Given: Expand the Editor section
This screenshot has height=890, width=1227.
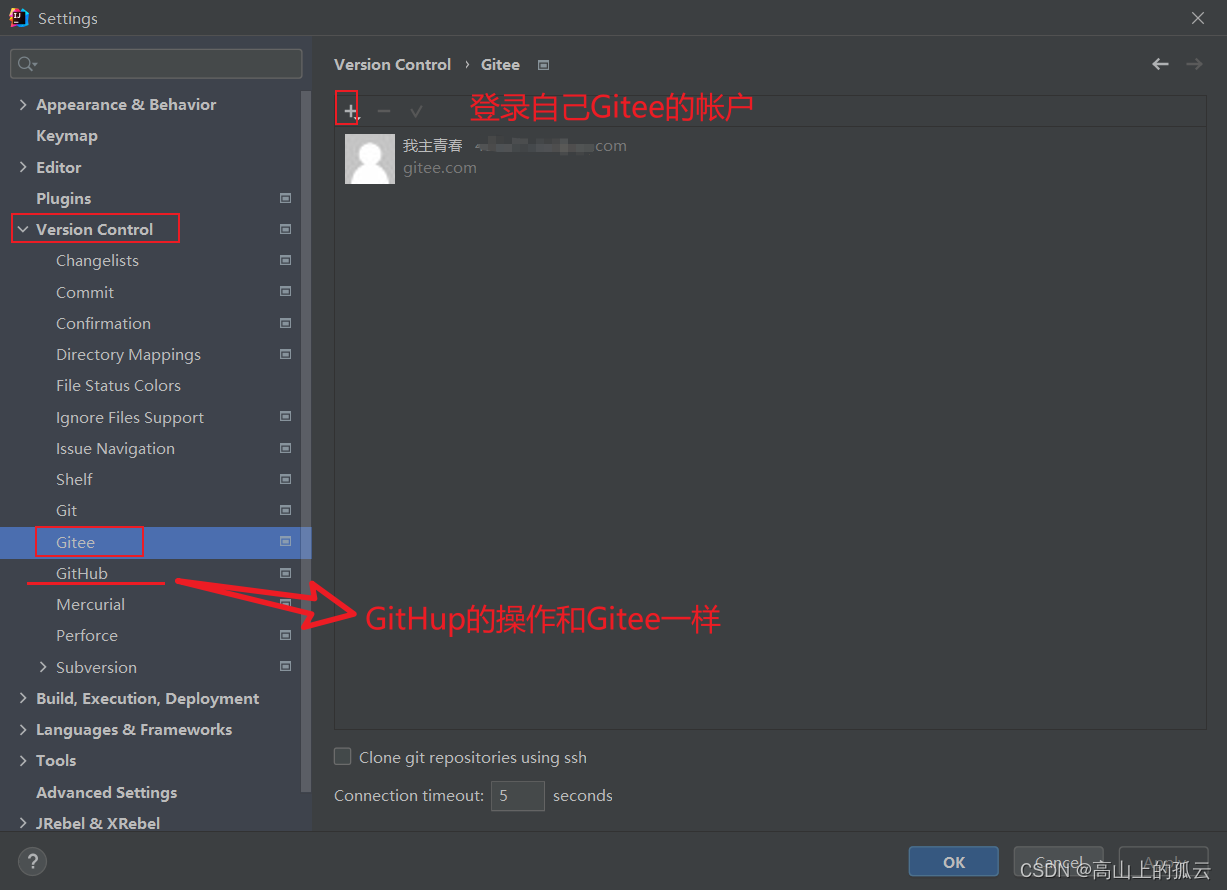Looking at the screenshot, I should coord(23,167).
